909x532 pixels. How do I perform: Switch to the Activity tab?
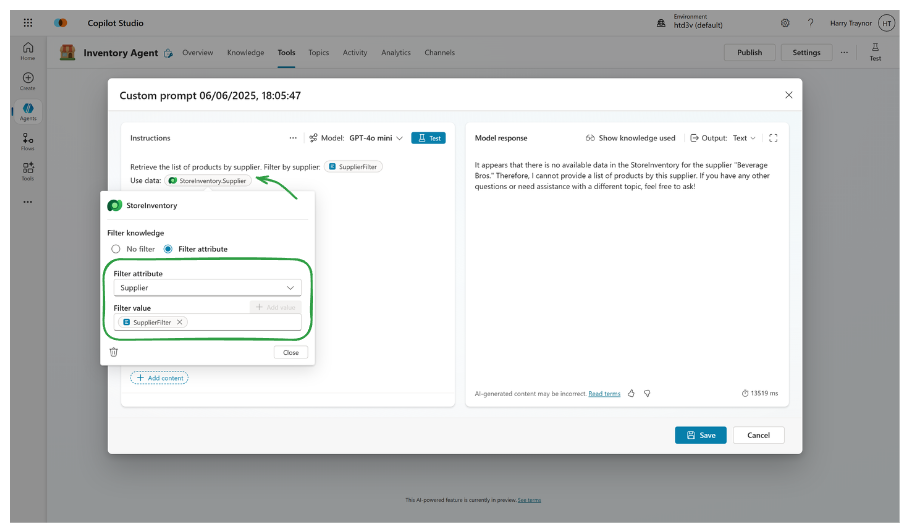point(355,52)
